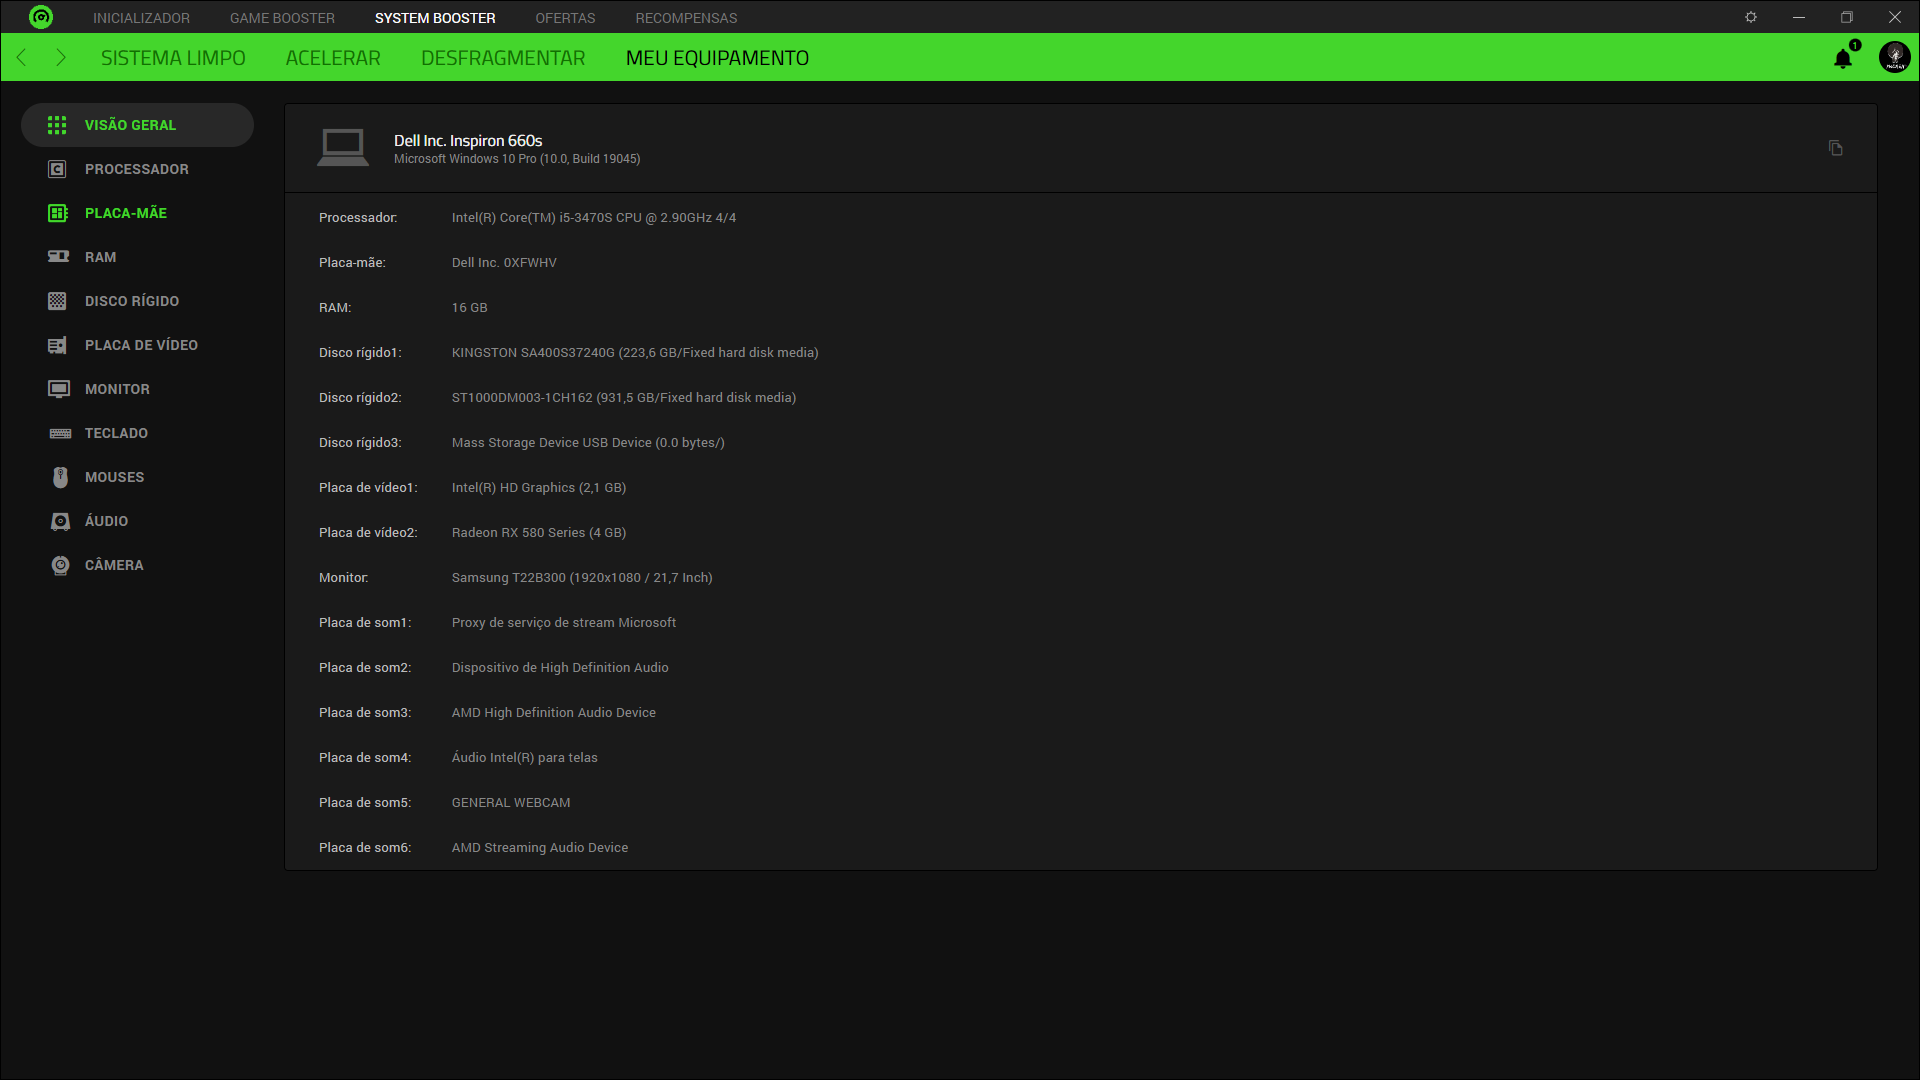Image resolution: width=1920 pixels, height=1080 pixels.
Task: Click Proxy de serviço de stream Microsoft
Action: 564,623
